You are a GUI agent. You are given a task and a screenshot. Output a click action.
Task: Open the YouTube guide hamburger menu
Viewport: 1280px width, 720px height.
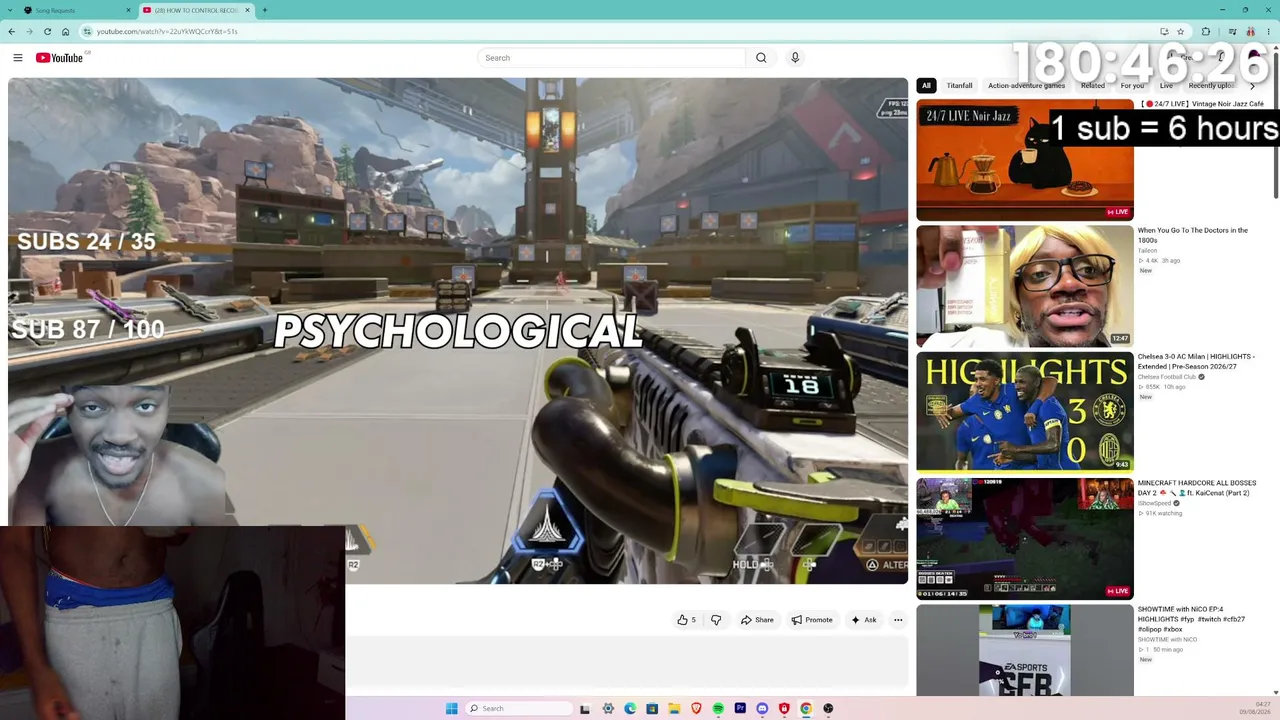point(18,58)
